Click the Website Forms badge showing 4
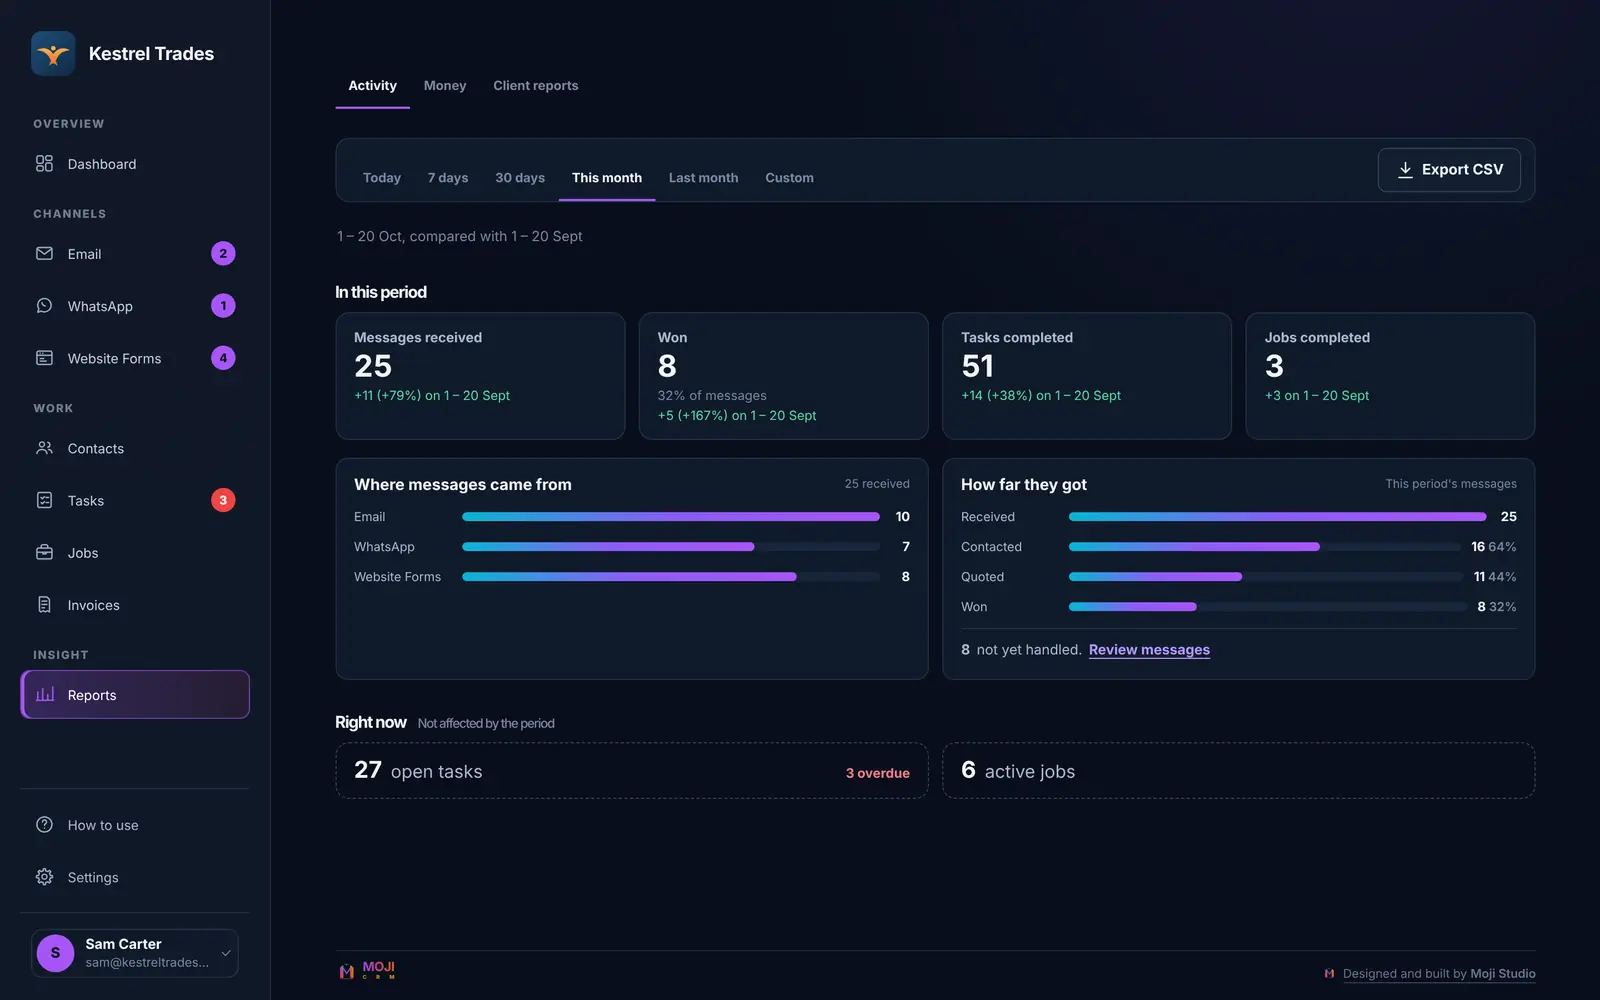The image size is (1600, 1000). (x=223, y=358)
